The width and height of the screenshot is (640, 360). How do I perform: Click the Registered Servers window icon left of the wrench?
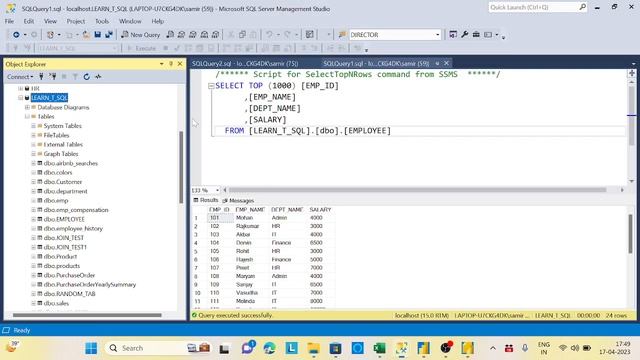pyautogui.click(x=453, y=35)
